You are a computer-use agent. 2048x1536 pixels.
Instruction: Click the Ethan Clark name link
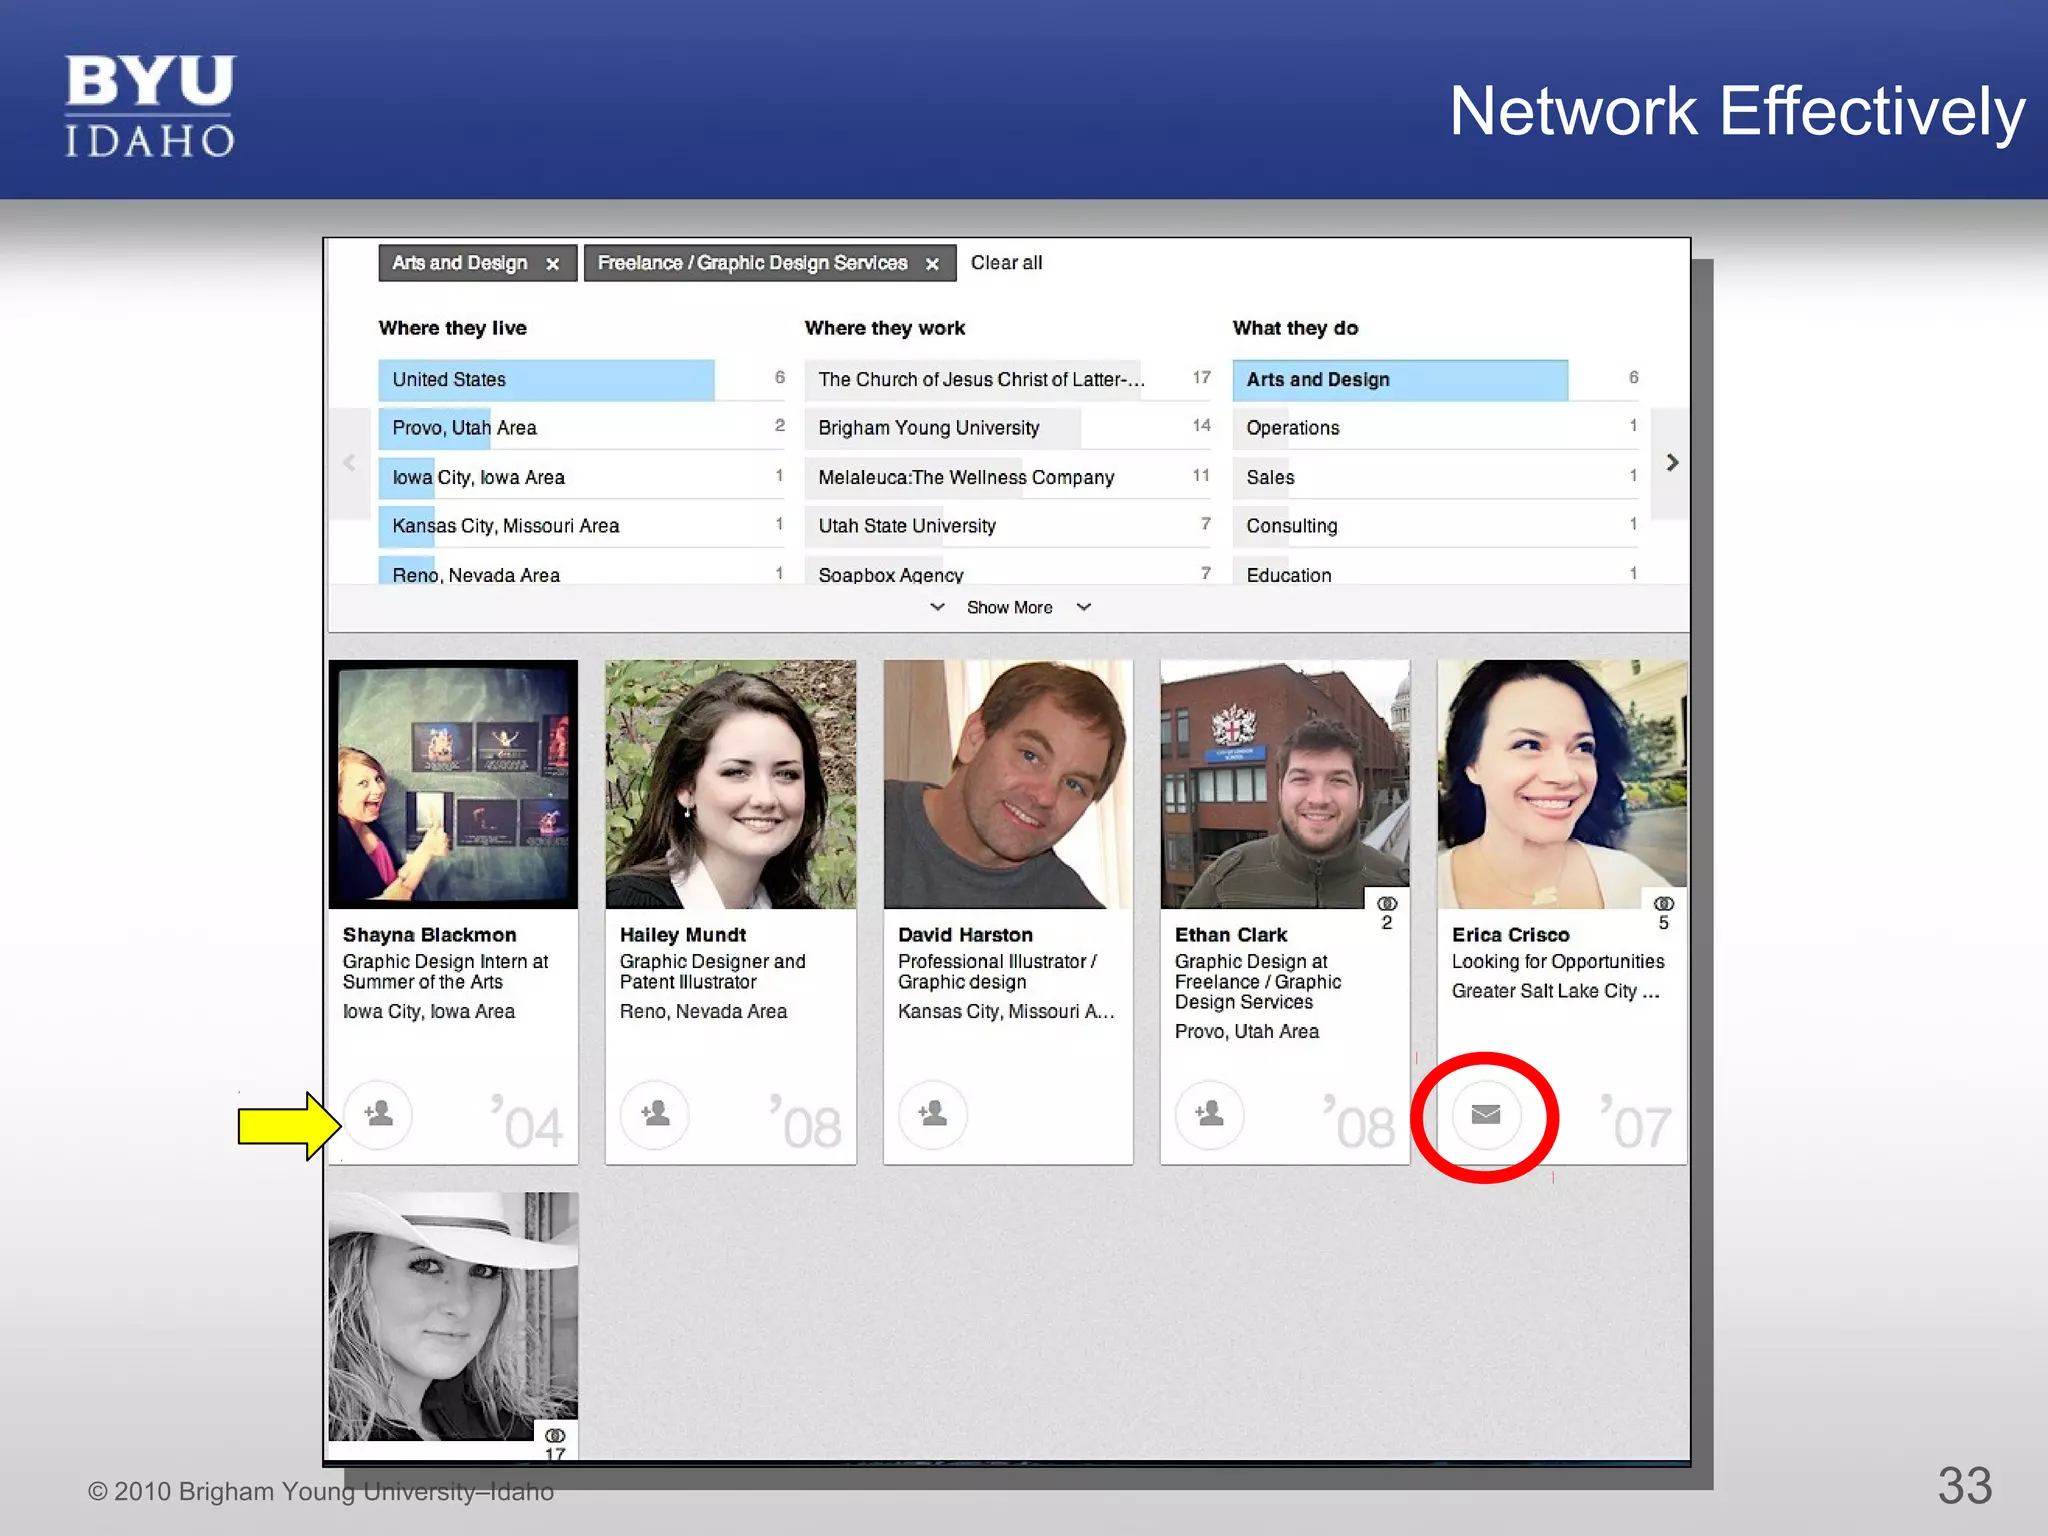point(1231,935)
